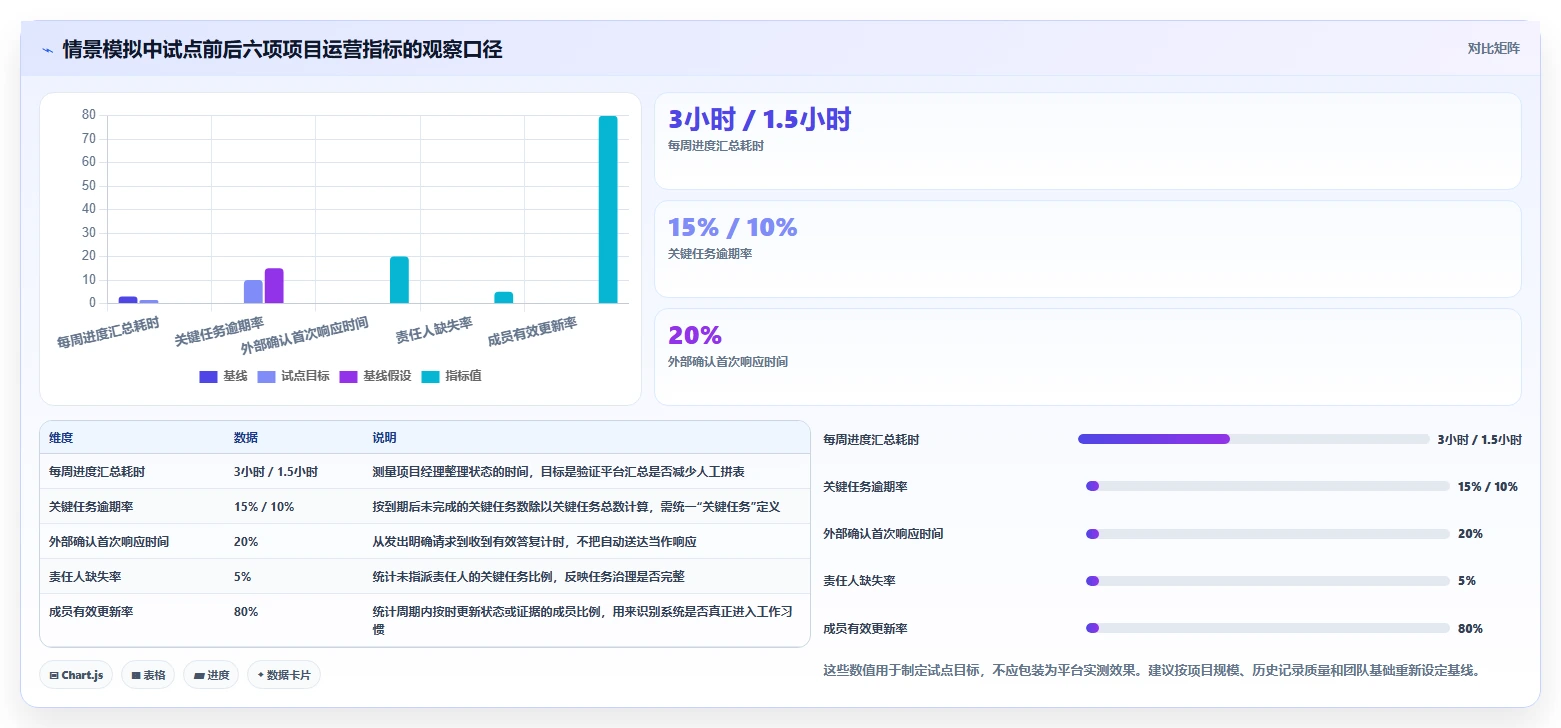
Task: Click the 成员有效更新率 table row label
Action: (90, 612)
